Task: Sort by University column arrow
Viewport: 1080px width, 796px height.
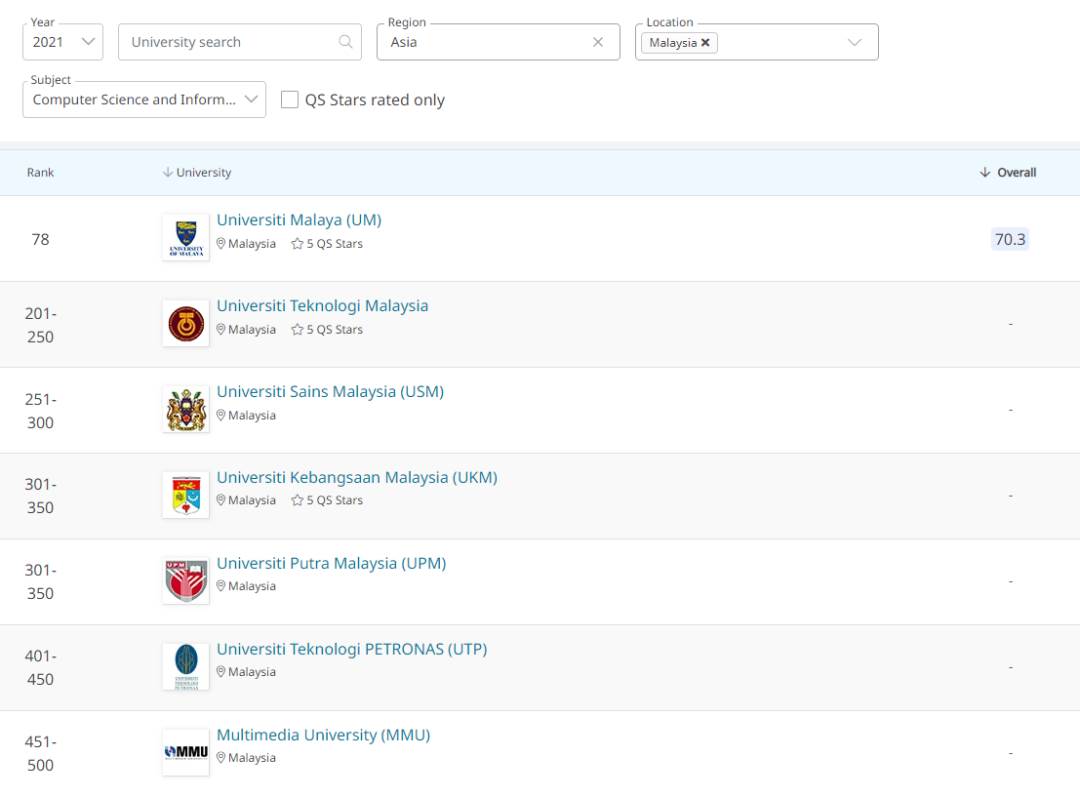Action: click(167, 172)
